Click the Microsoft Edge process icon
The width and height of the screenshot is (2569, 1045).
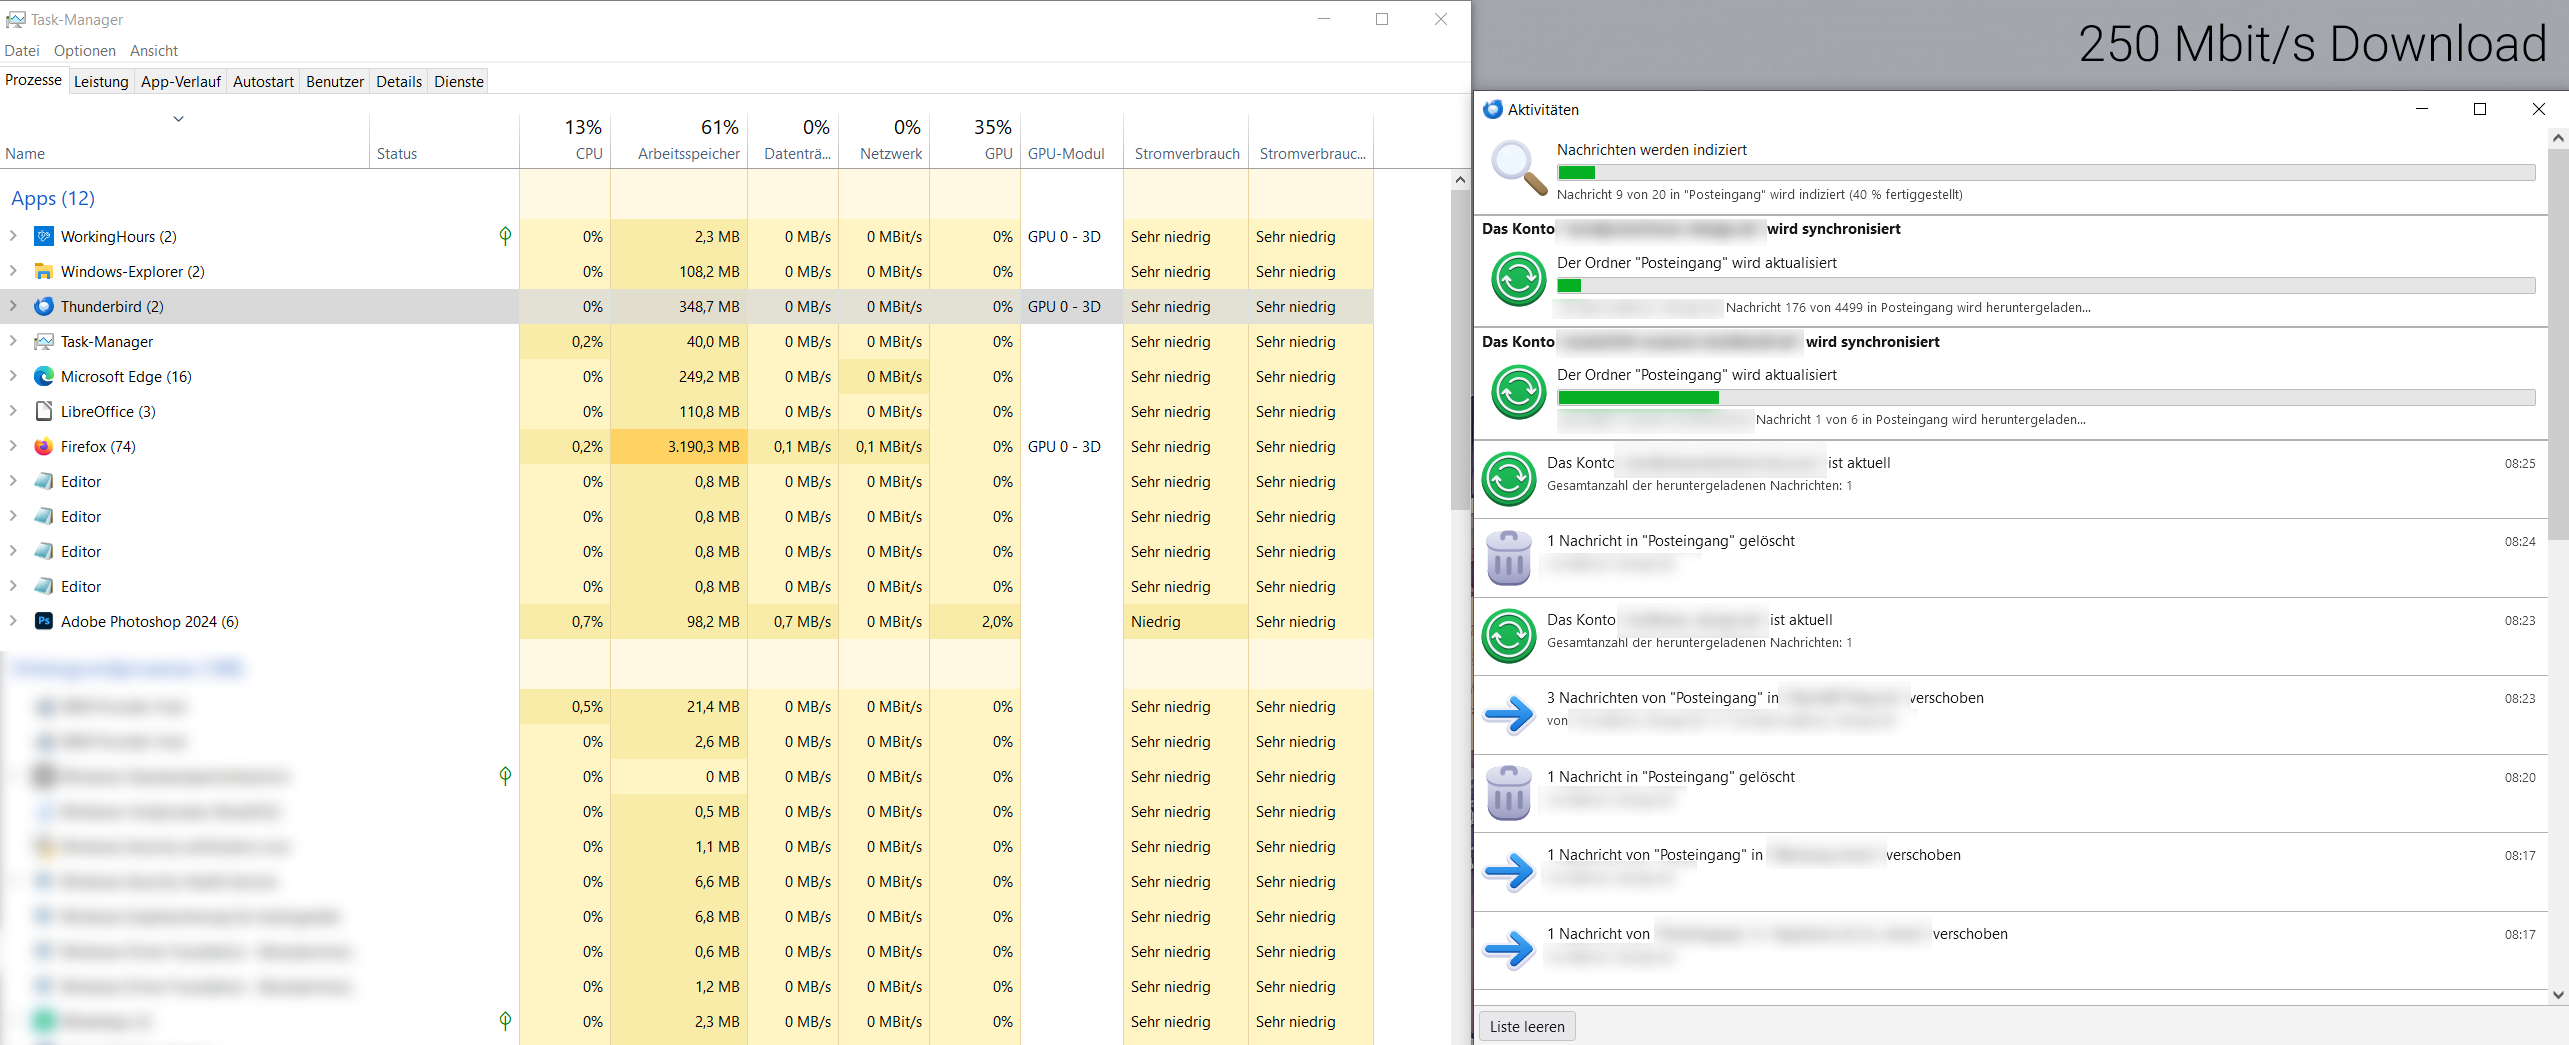[x=44, y=377]
